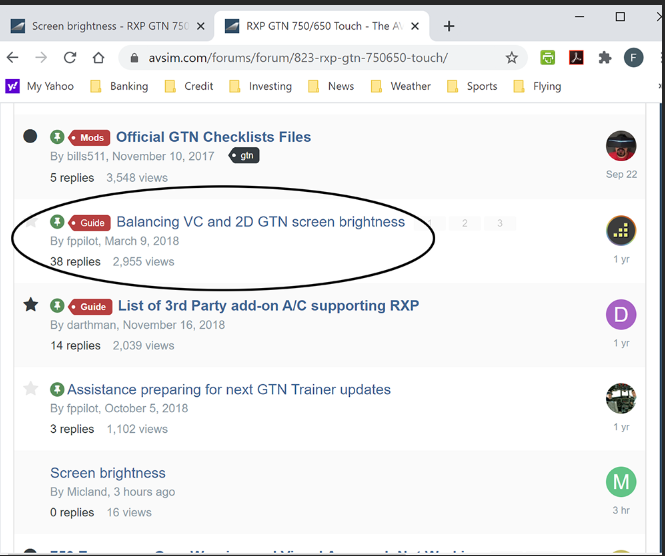This screenshot has height=556, width=665.
Task: Open the 3 hr last post time link
Action: tap(621, 510)
